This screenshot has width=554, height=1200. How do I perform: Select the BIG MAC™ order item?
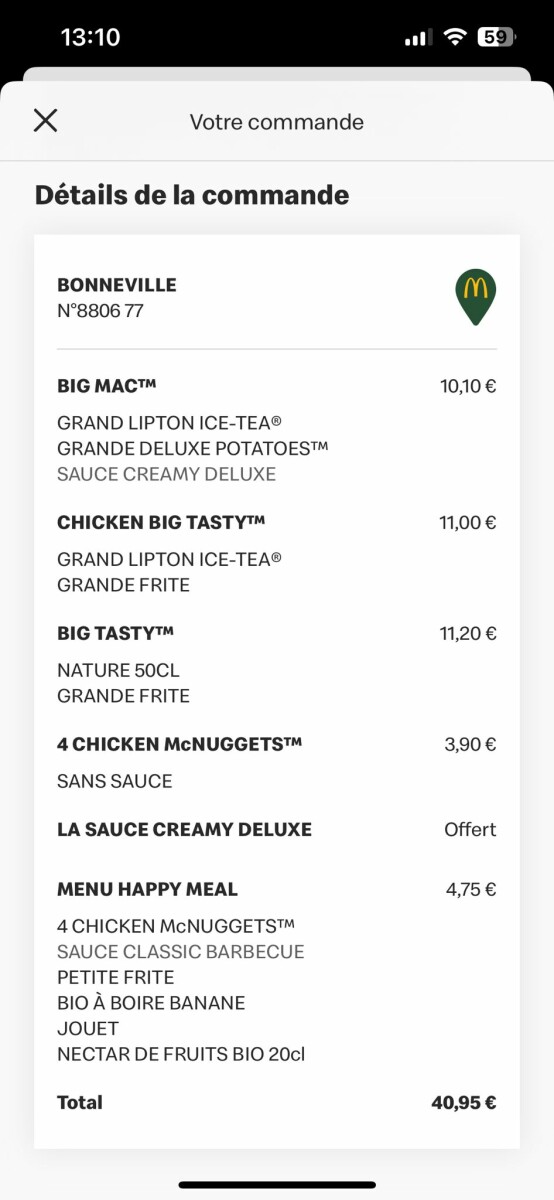107,385
